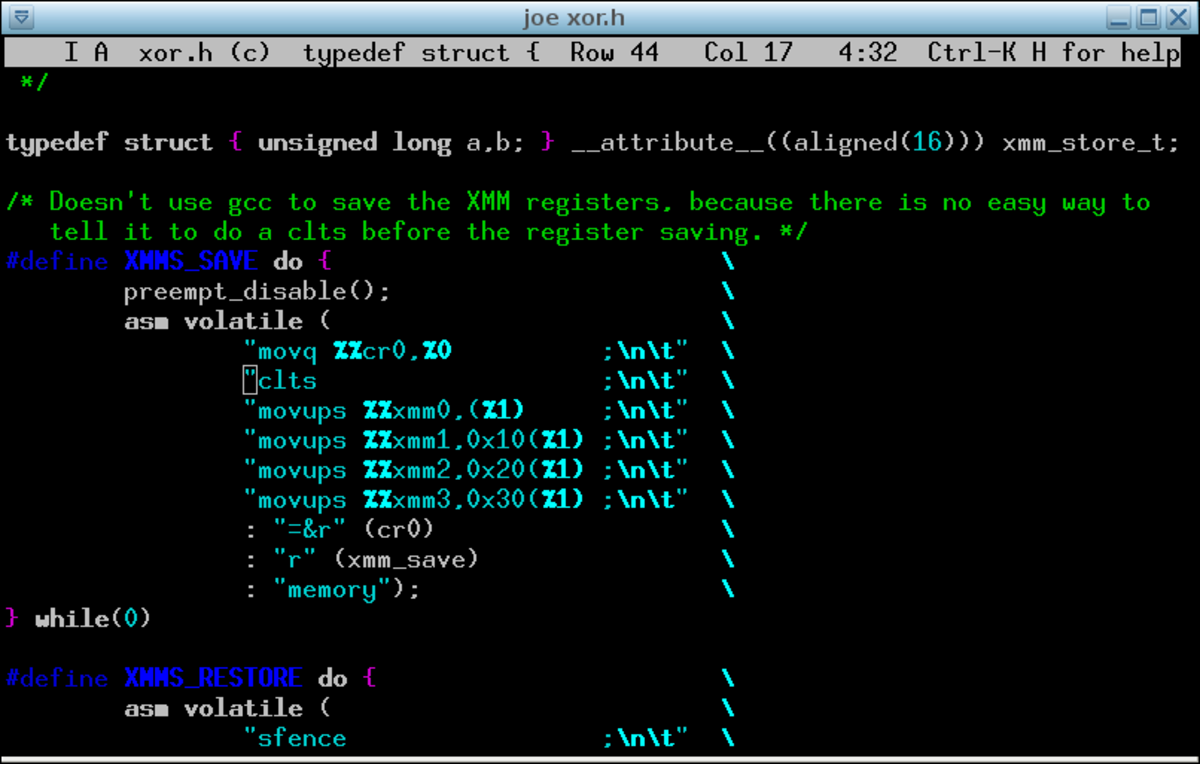1200x764 pixels.
Task: Click 'Row 44' in the status line
Action: click(x=614, y=52)
